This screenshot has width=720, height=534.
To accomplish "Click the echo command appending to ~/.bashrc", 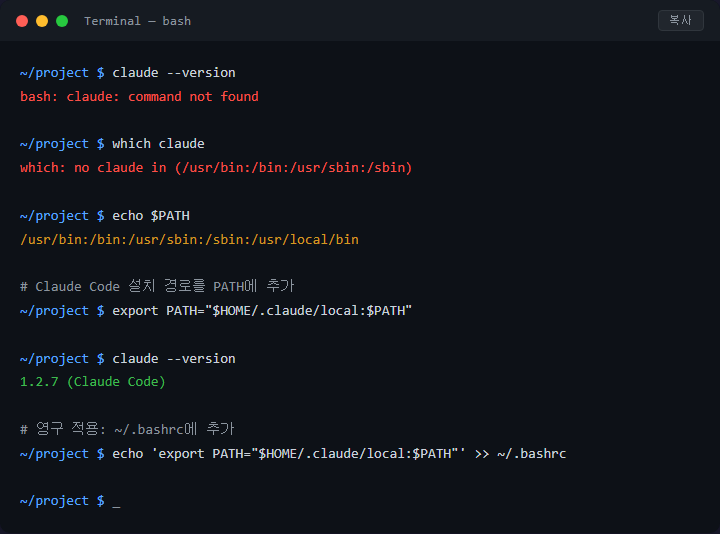I will [x=339, y=454].
